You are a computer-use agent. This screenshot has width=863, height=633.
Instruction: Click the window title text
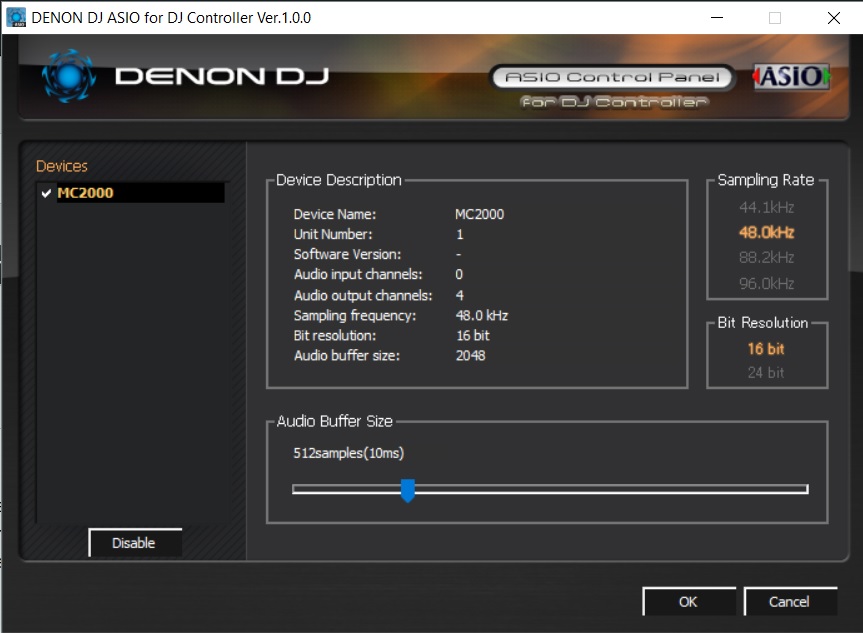pyautogui.click(x=171, y=18)
